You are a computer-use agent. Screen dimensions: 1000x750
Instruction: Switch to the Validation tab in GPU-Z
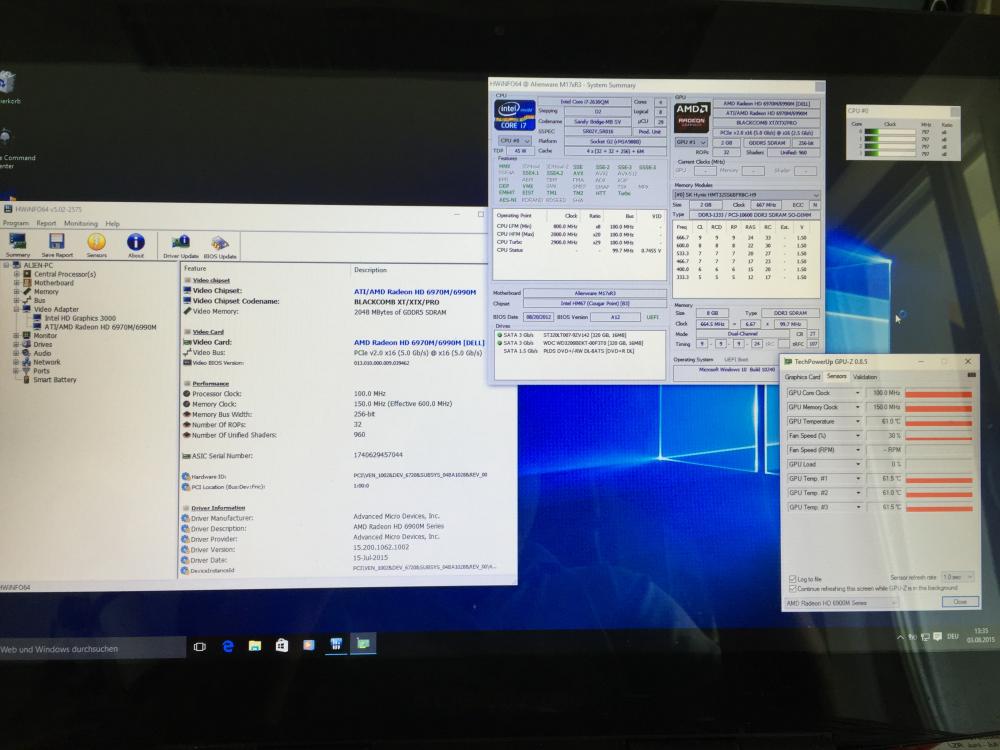coord(865,377)
